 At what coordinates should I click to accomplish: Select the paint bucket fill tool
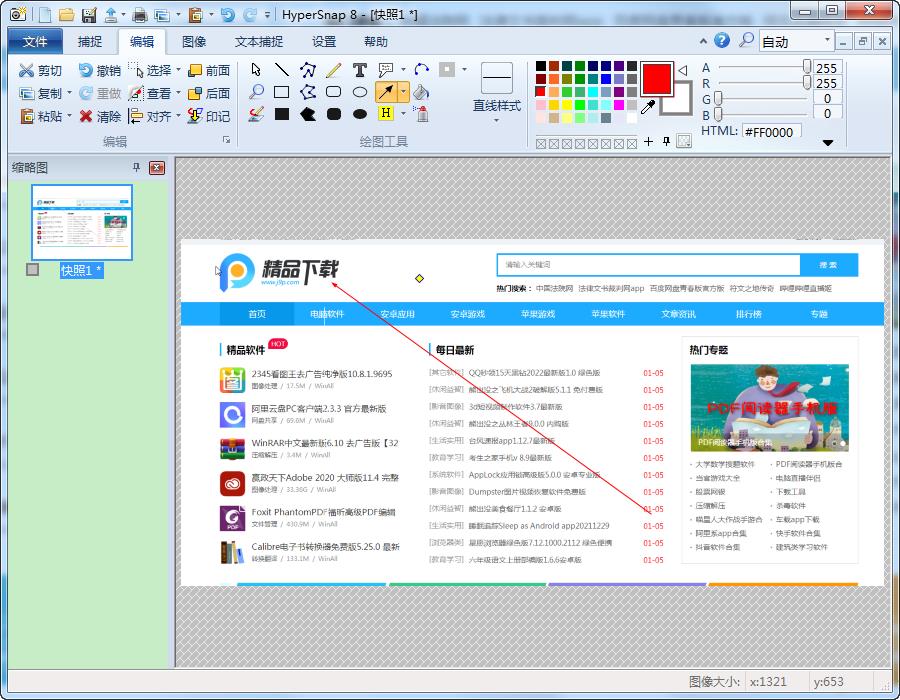[421, 92]
